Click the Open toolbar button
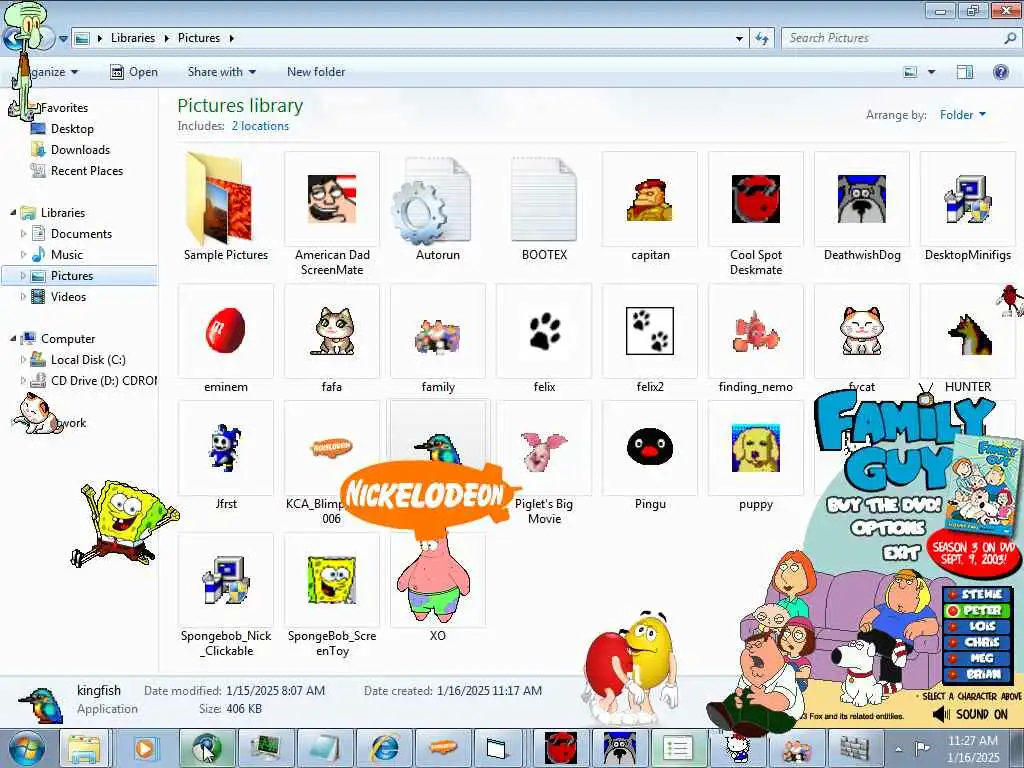This screenshot has width=1024, height=768. click(x=134, y=72)
